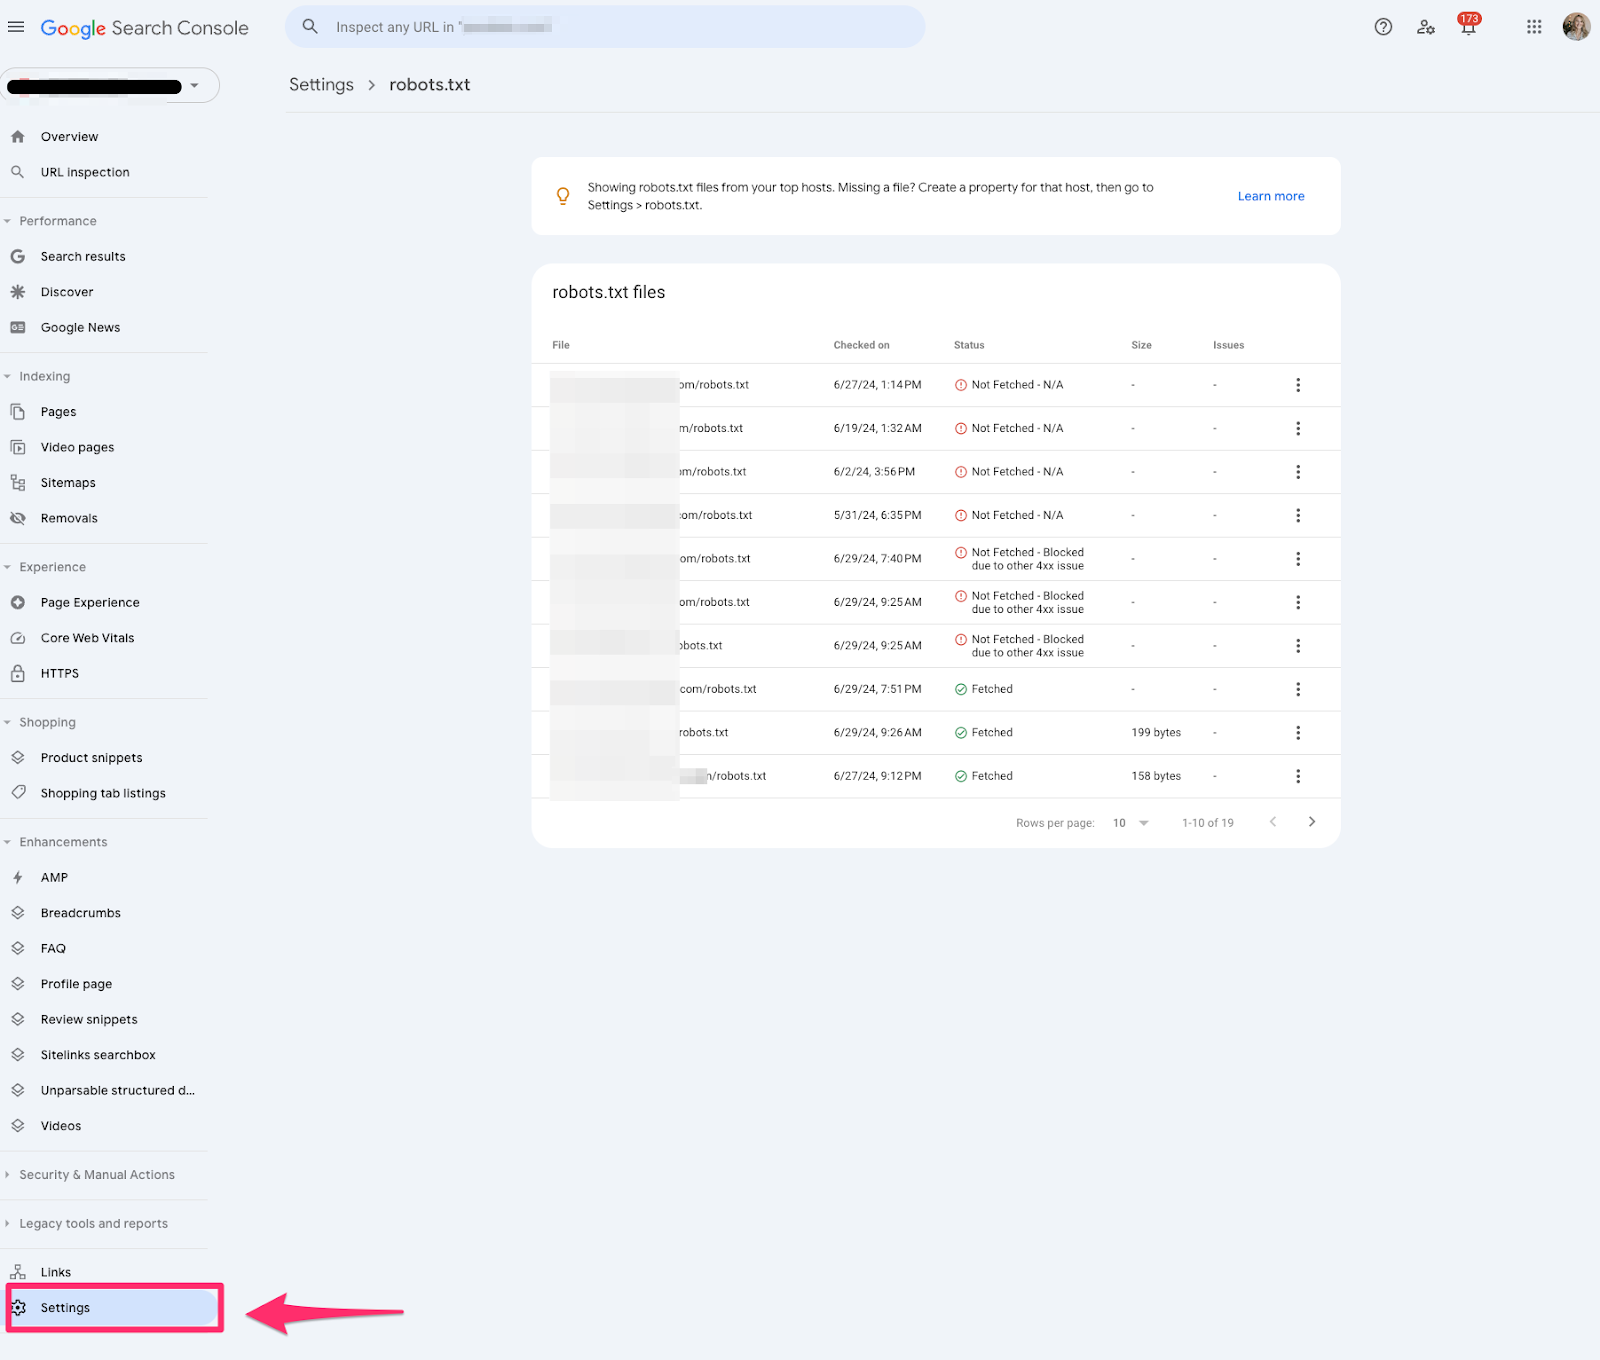This screenshot has width=1600, height=1360.
Task: Expand Legacy tools and reports section
Action: pos(7,1224)
